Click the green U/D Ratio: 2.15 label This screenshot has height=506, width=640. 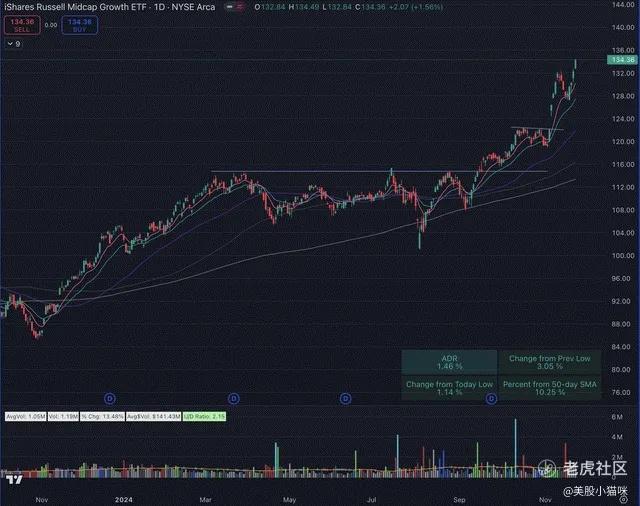point(204,417)
